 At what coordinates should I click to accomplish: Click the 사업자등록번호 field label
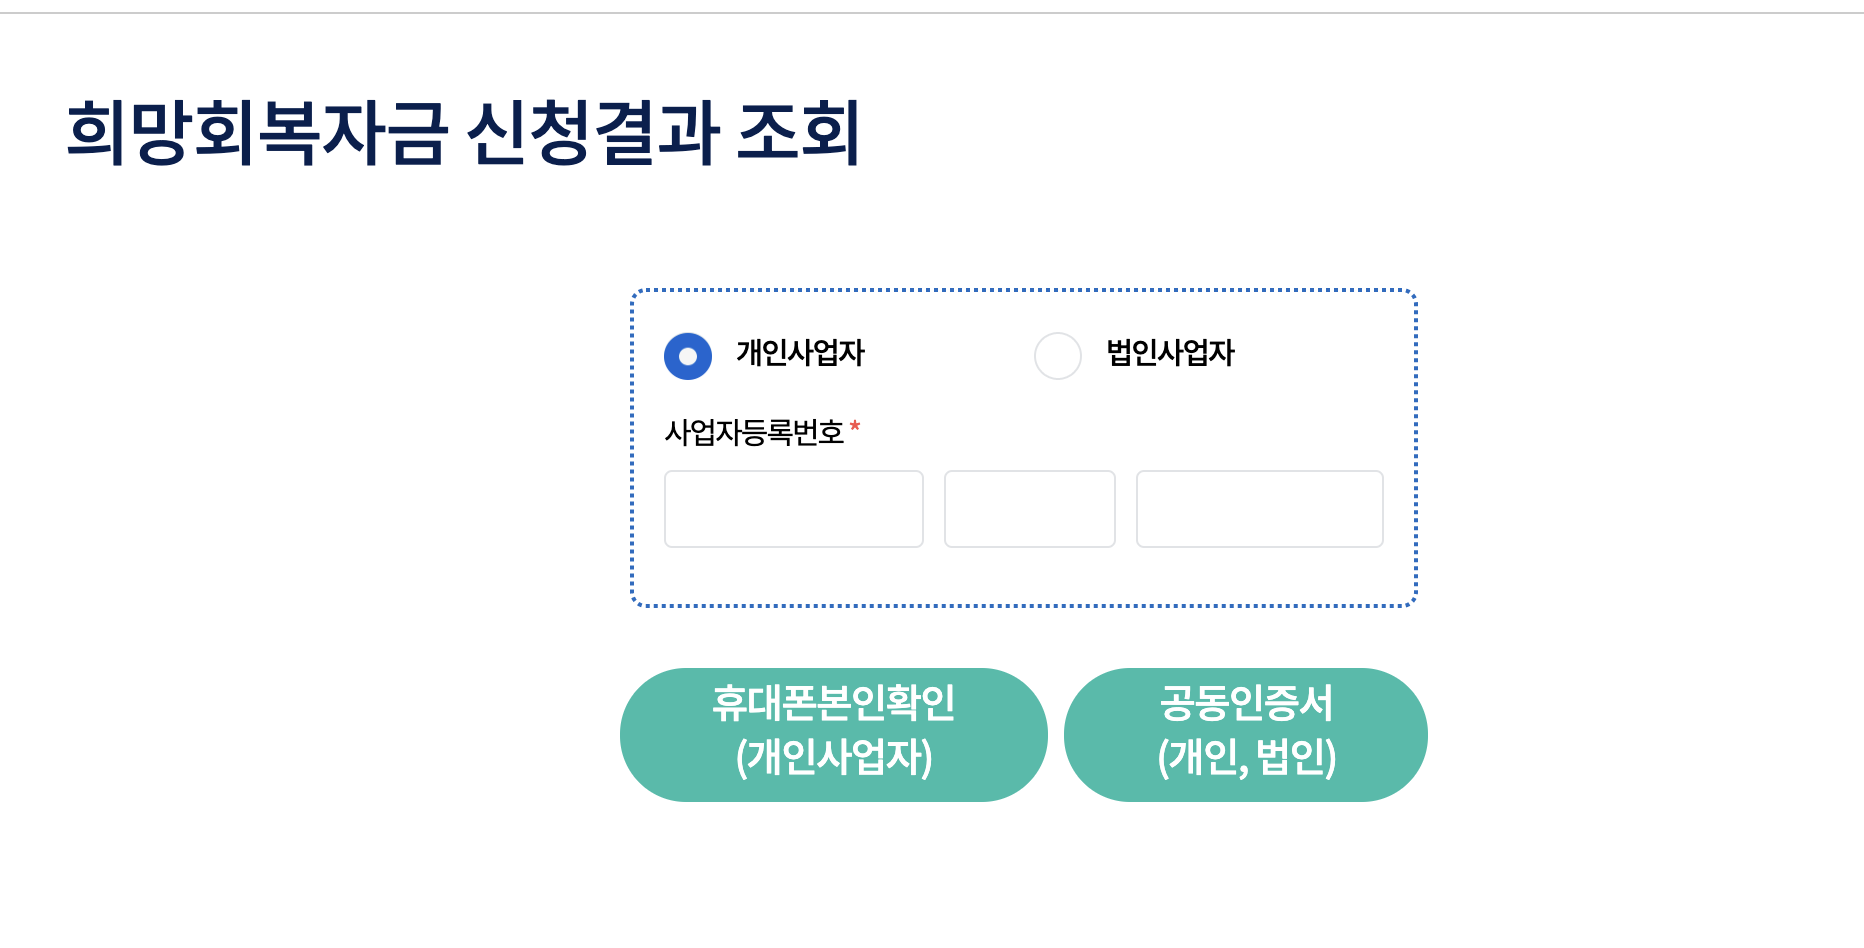coord(756,432)
